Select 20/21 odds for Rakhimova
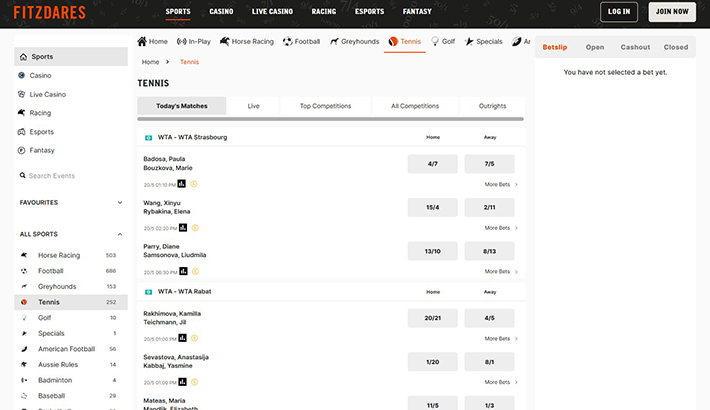The height and width of the screenshot is (410, 710). pyautogui.click(x=432, y=318)
